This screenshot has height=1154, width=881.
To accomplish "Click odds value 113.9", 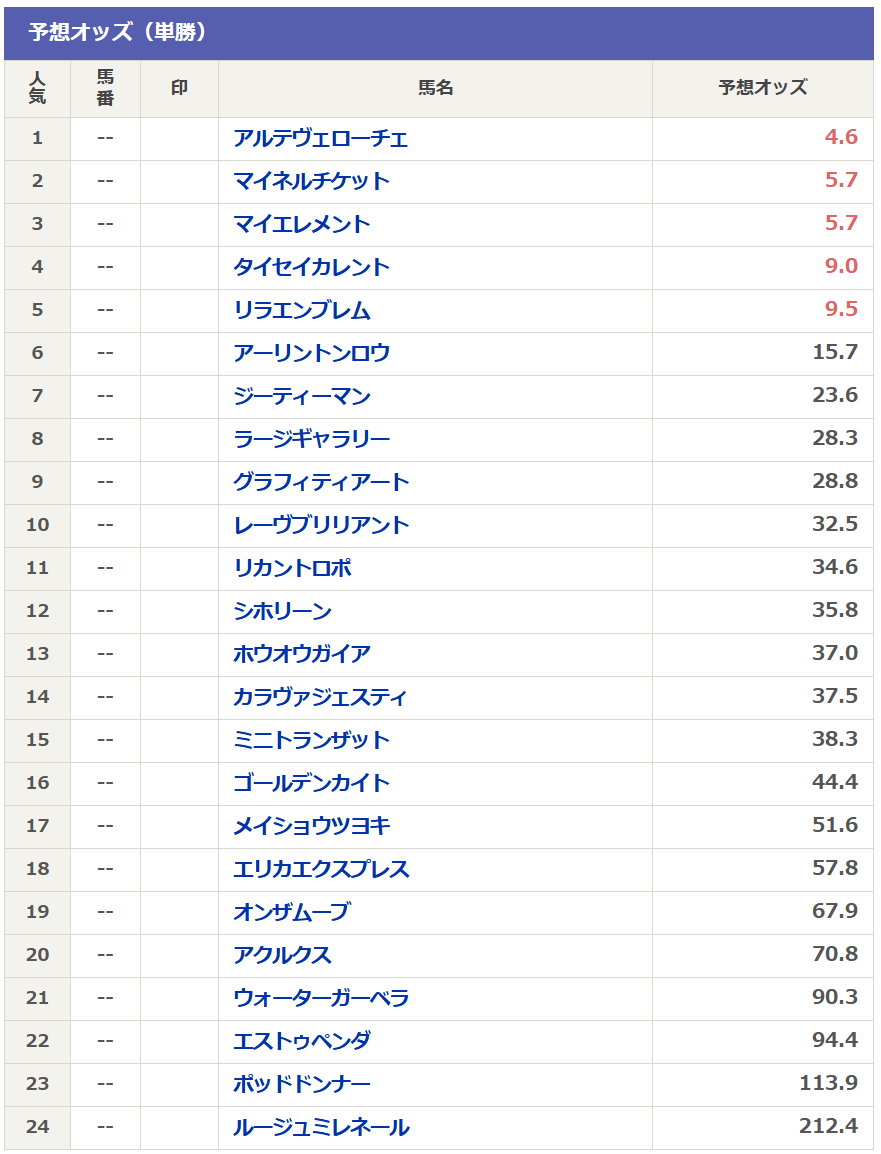I will pos(829,1083).
